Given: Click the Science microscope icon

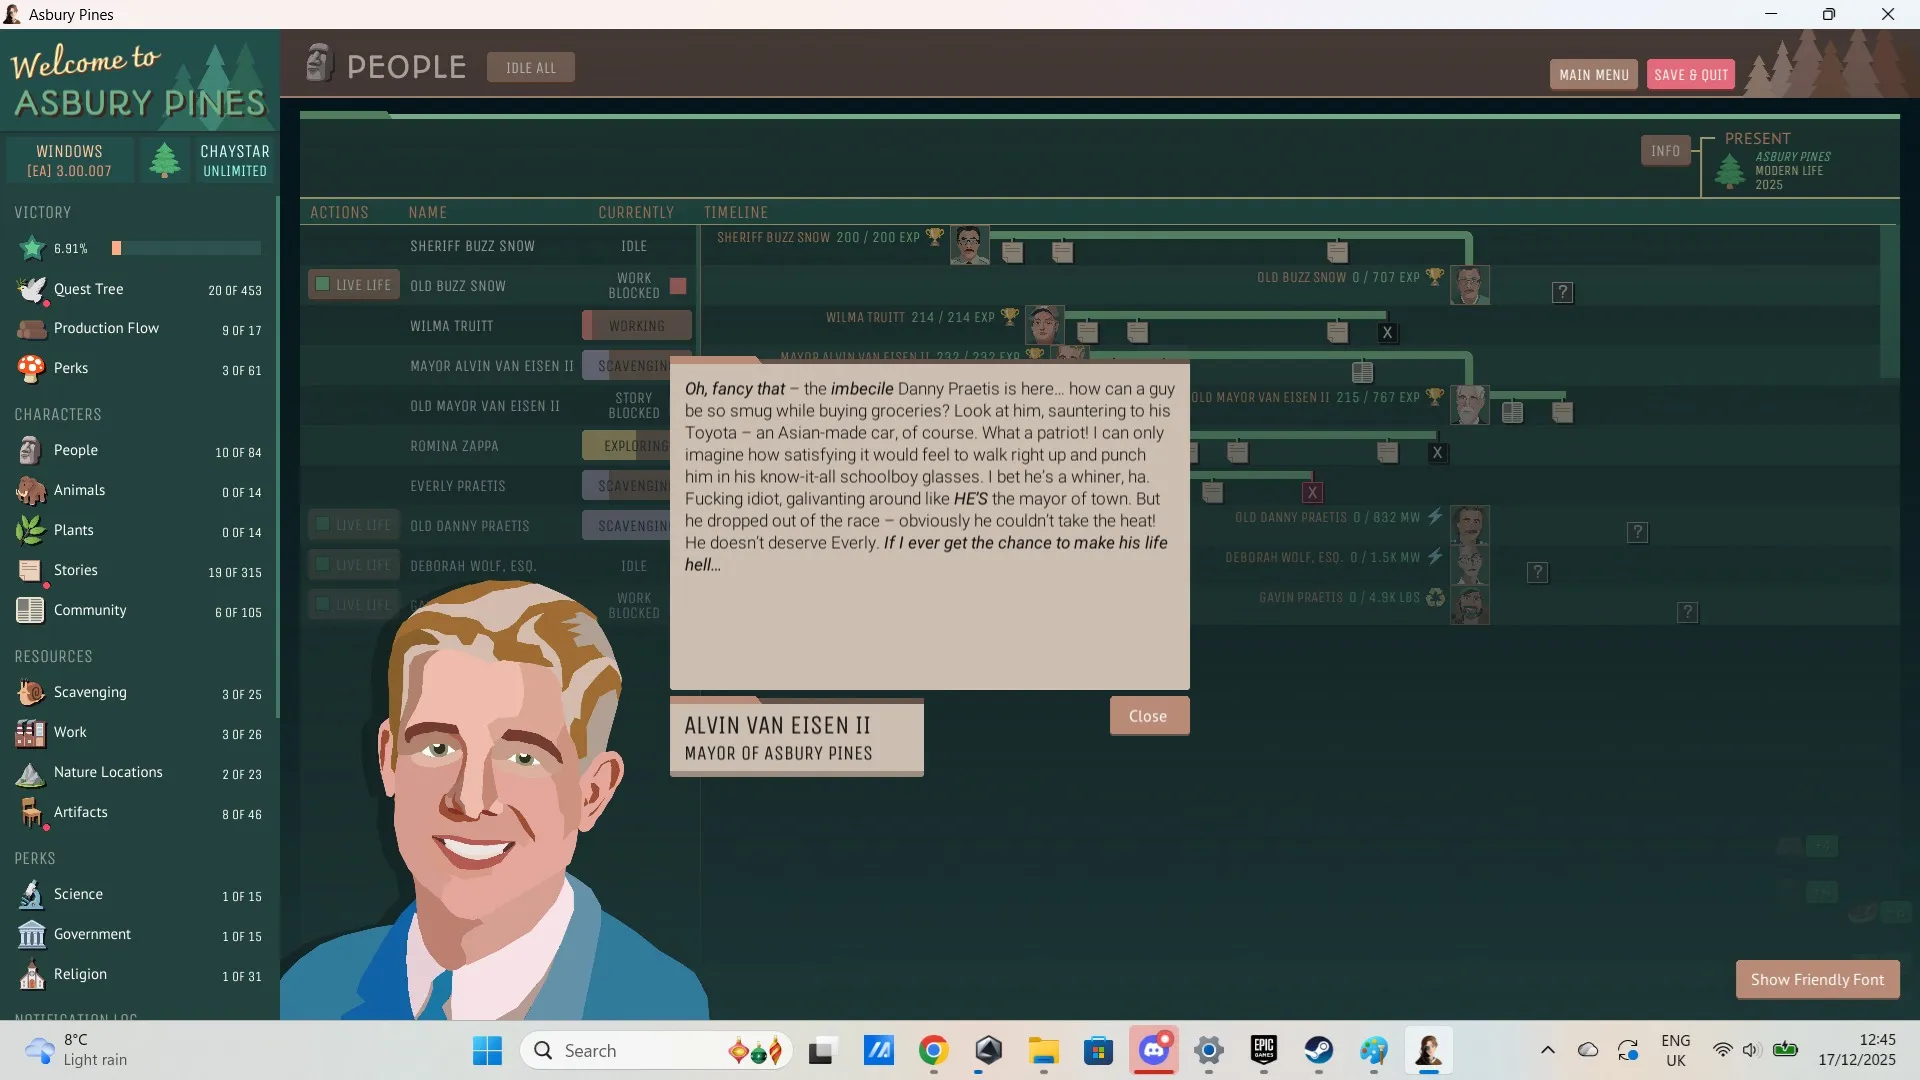Looking at the screenshot, I should click(x=31, y=895).
